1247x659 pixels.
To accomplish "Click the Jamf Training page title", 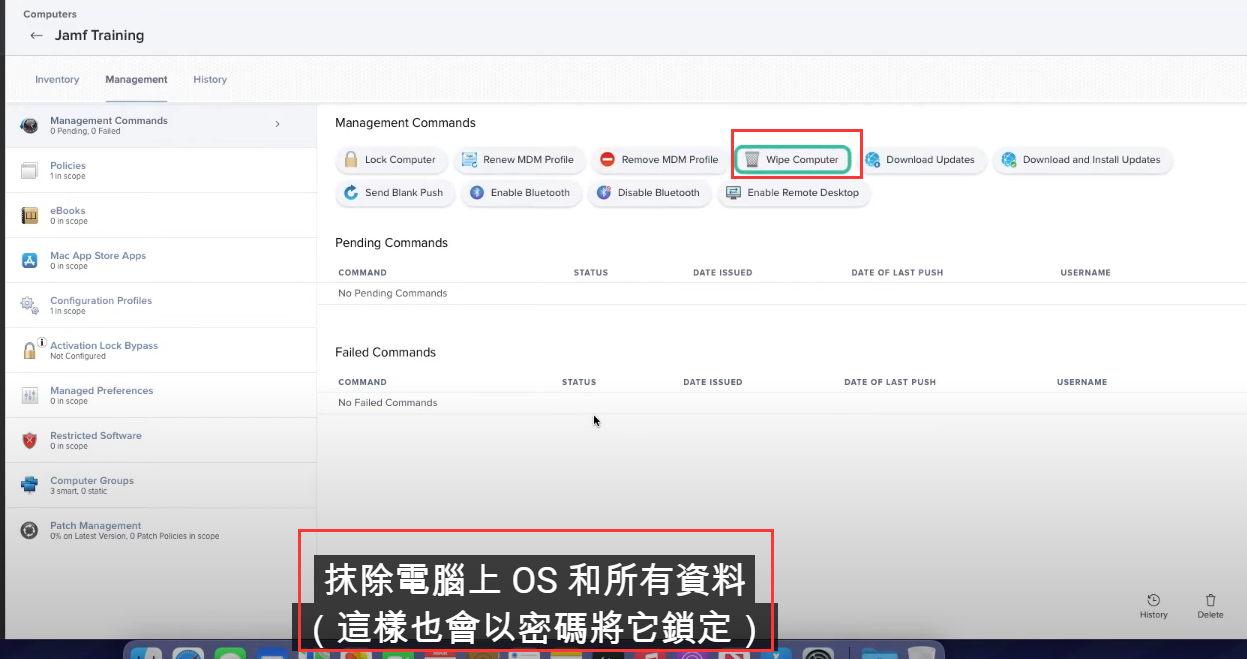I will (99, 36).
